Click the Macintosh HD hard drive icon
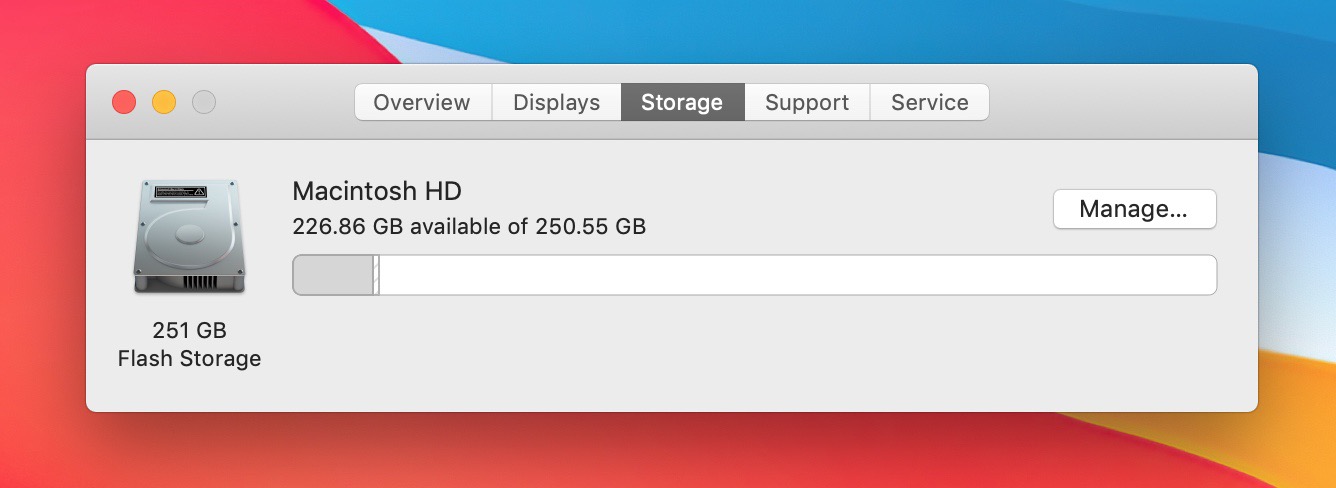 coord(188,237)
